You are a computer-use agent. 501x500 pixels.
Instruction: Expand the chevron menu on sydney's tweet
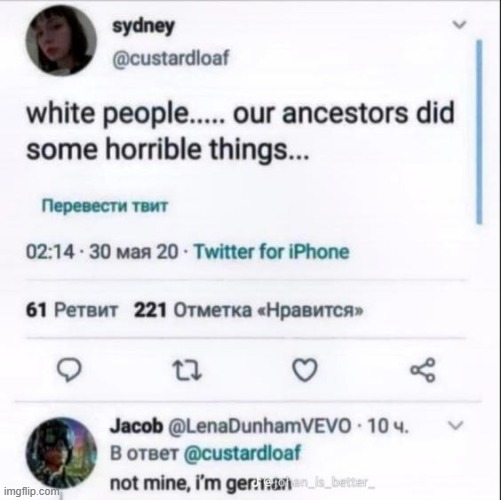click(x=460, y=24)
